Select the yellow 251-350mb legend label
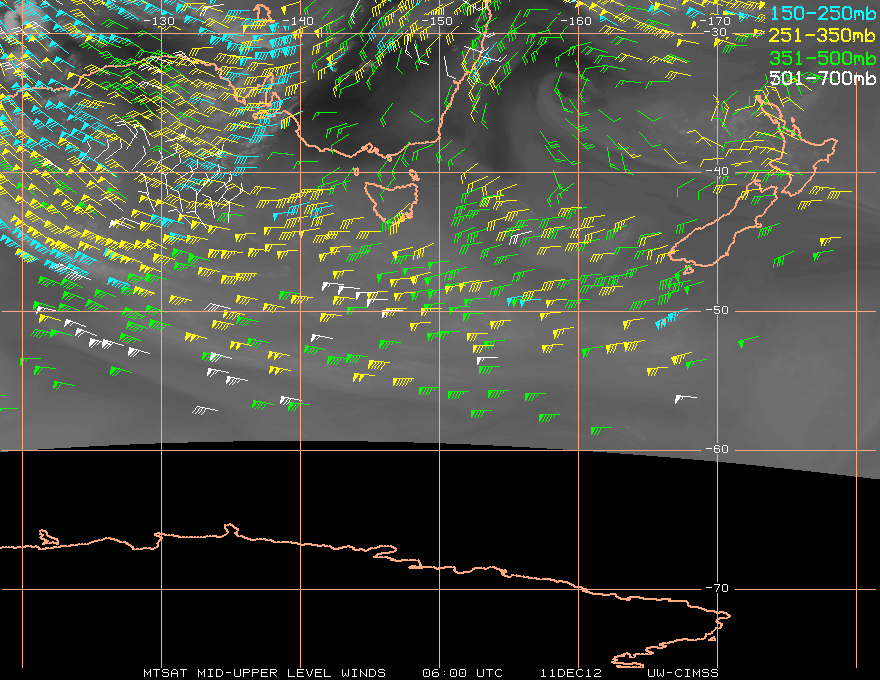 pyautogui.click(x=822, y=35)
